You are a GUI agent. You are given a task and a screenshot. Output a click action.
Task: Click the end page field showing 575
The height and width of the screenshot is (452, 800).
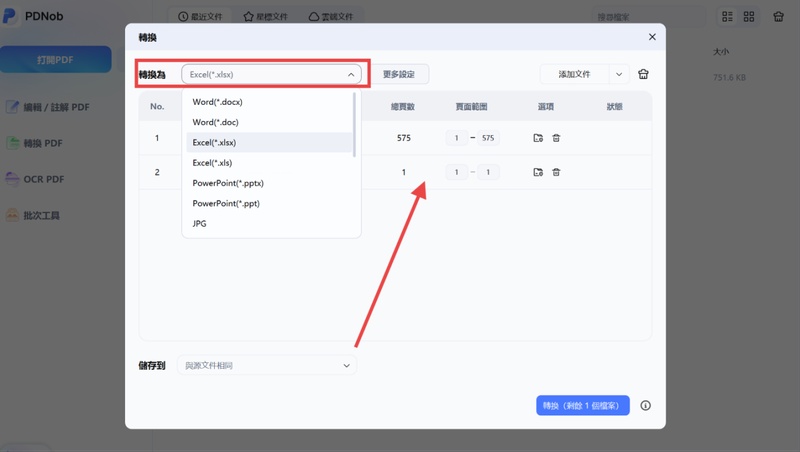pyautogui.click(x=488, y=138)
